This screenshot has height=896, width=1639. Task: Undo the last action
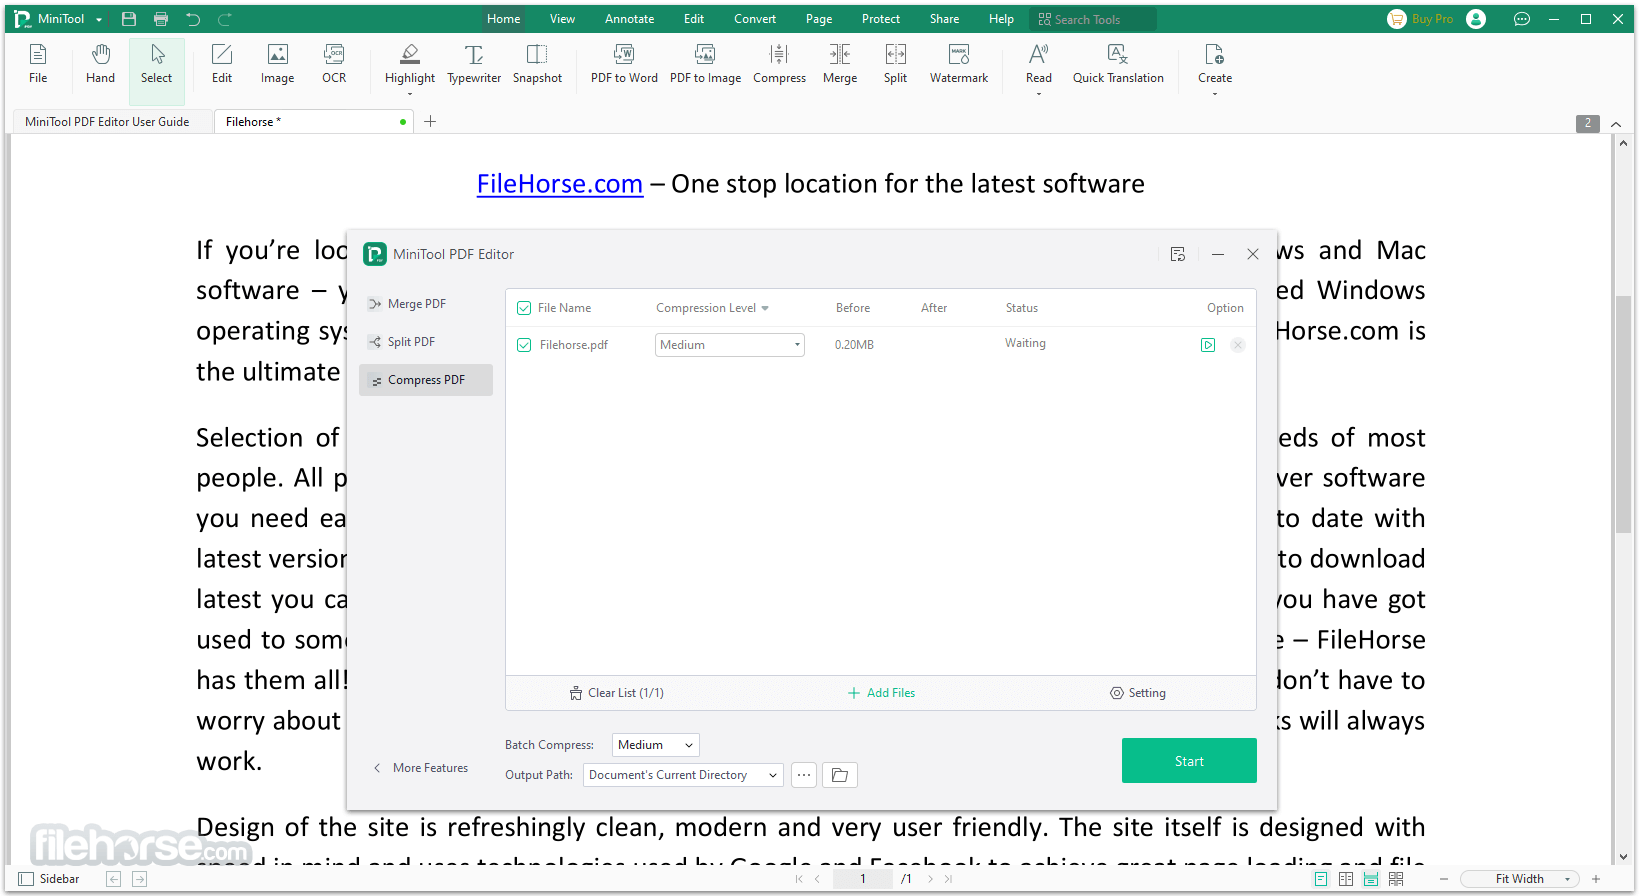(193, 19)
